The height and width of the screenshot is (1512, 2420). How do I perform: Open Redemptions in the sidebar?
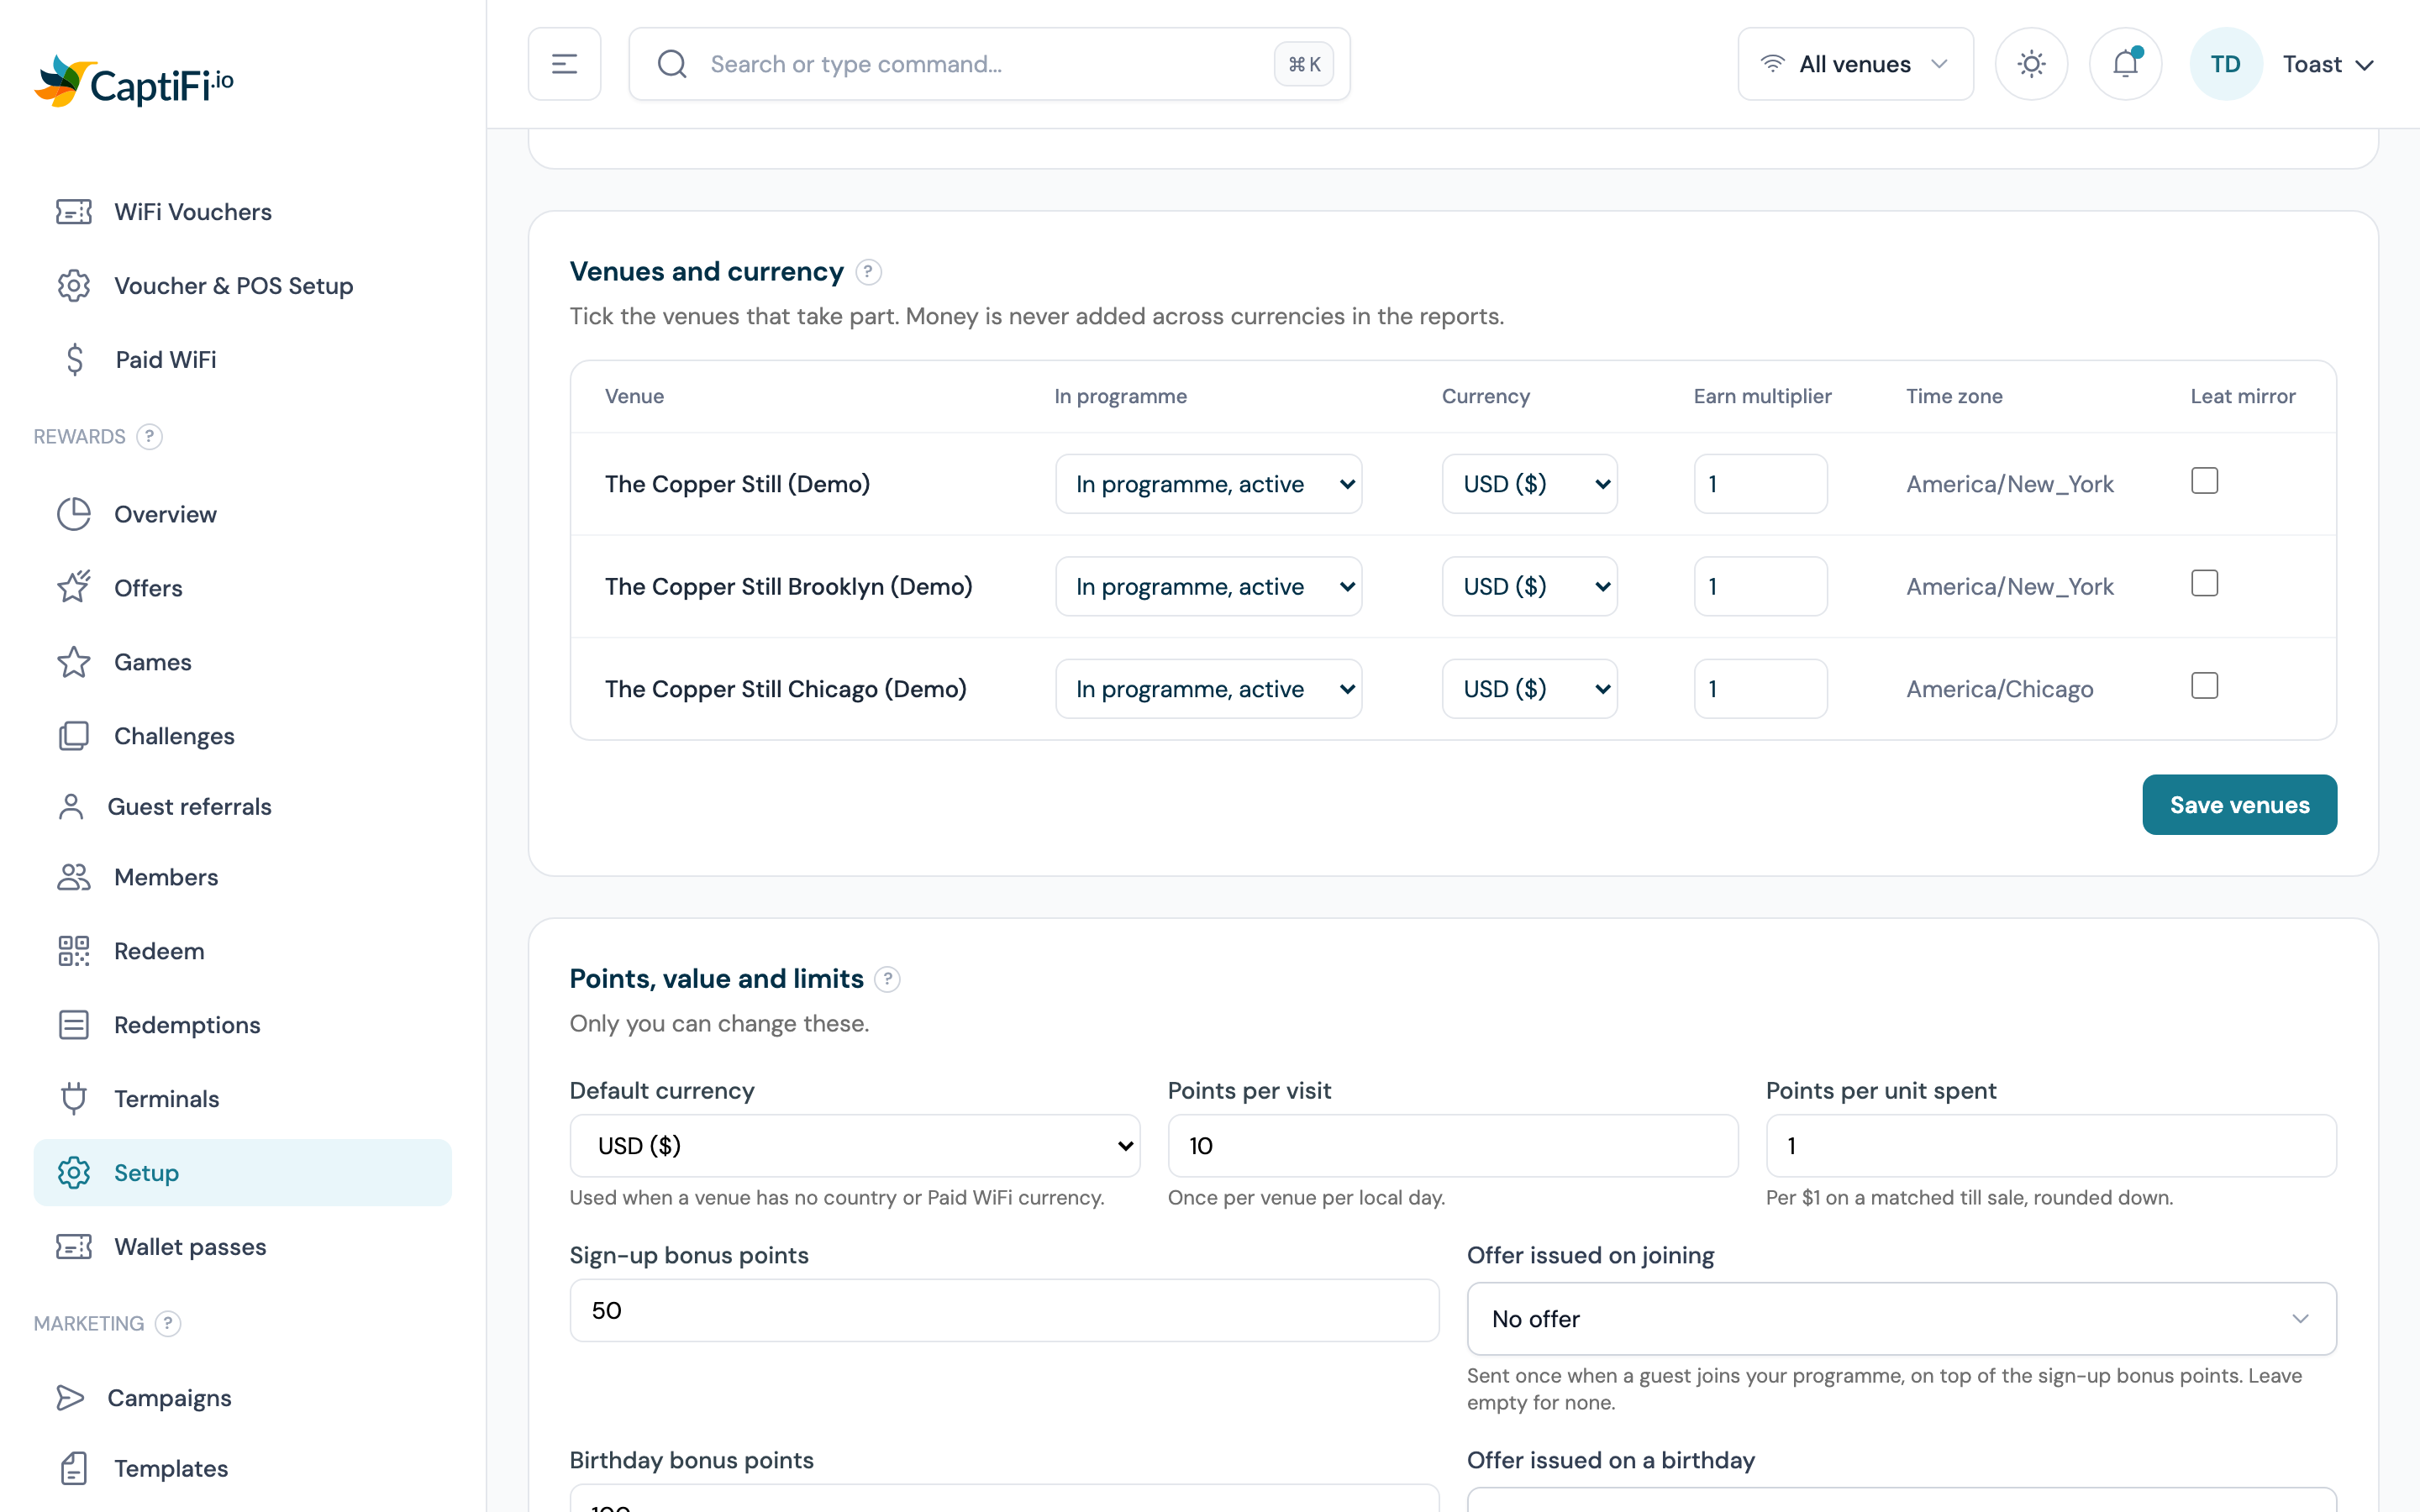click(242, 1025)
